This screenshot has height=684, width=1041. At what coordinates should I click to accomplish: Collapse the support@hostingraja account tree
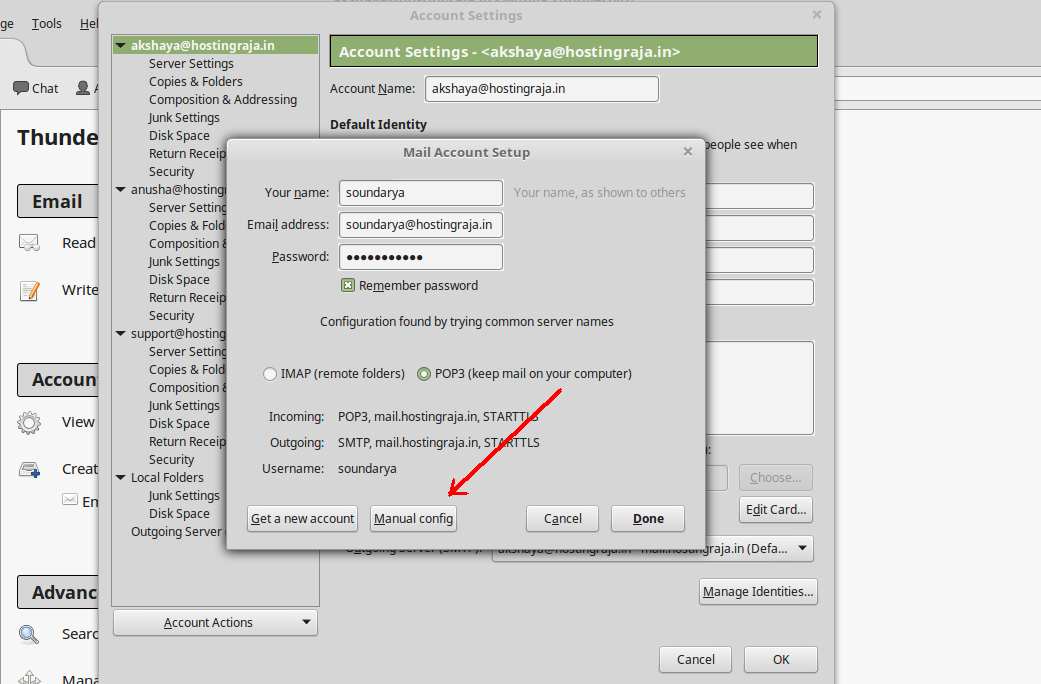[x=121, y=333]
